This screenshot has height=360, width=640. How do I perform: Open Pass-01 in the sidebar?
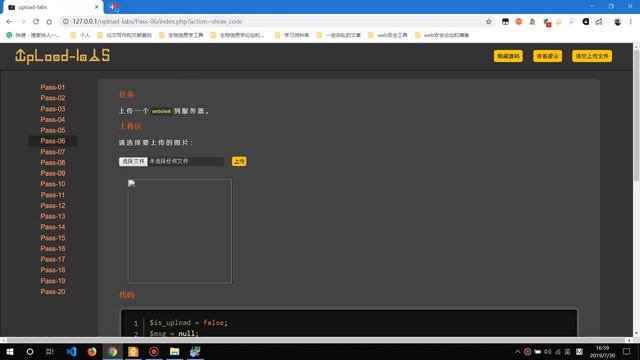(53, 87)
